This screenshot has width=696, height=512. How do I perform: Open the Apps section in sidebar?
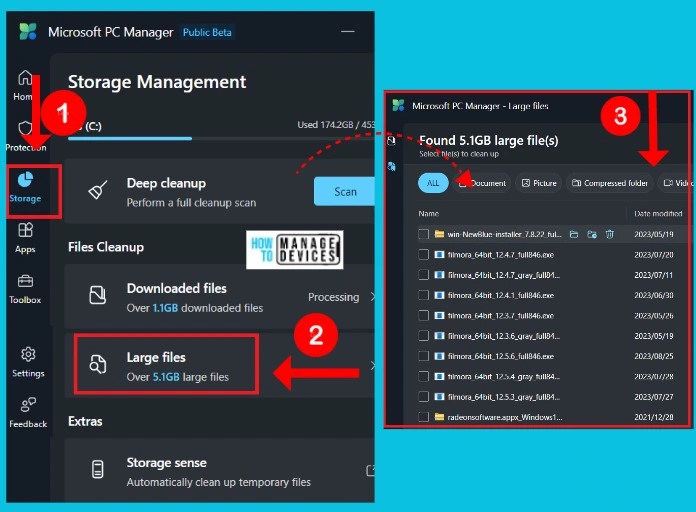tap(25, 238)
